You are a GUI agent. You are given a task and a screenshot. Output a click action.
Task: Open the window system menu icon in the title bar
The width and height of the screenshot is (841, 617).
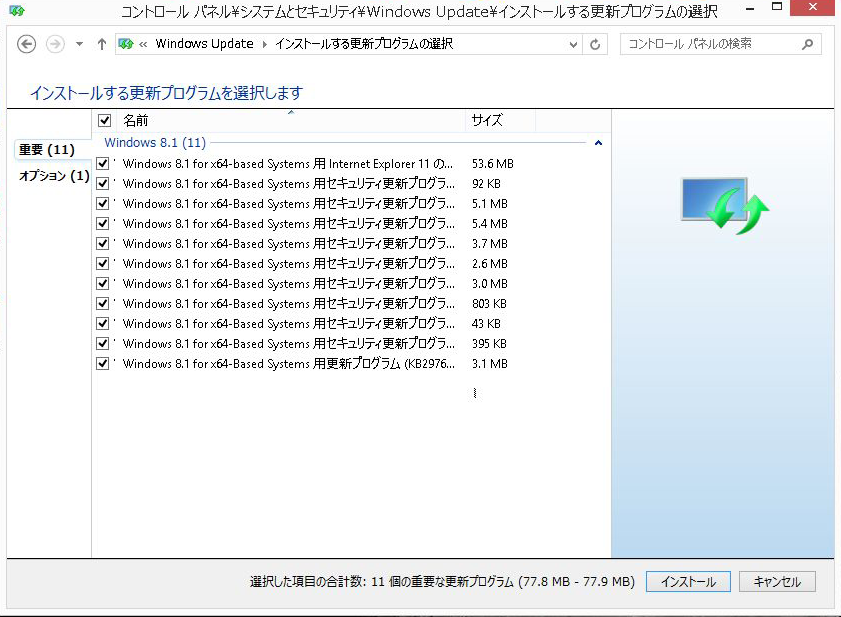click(x=17, y=10)
